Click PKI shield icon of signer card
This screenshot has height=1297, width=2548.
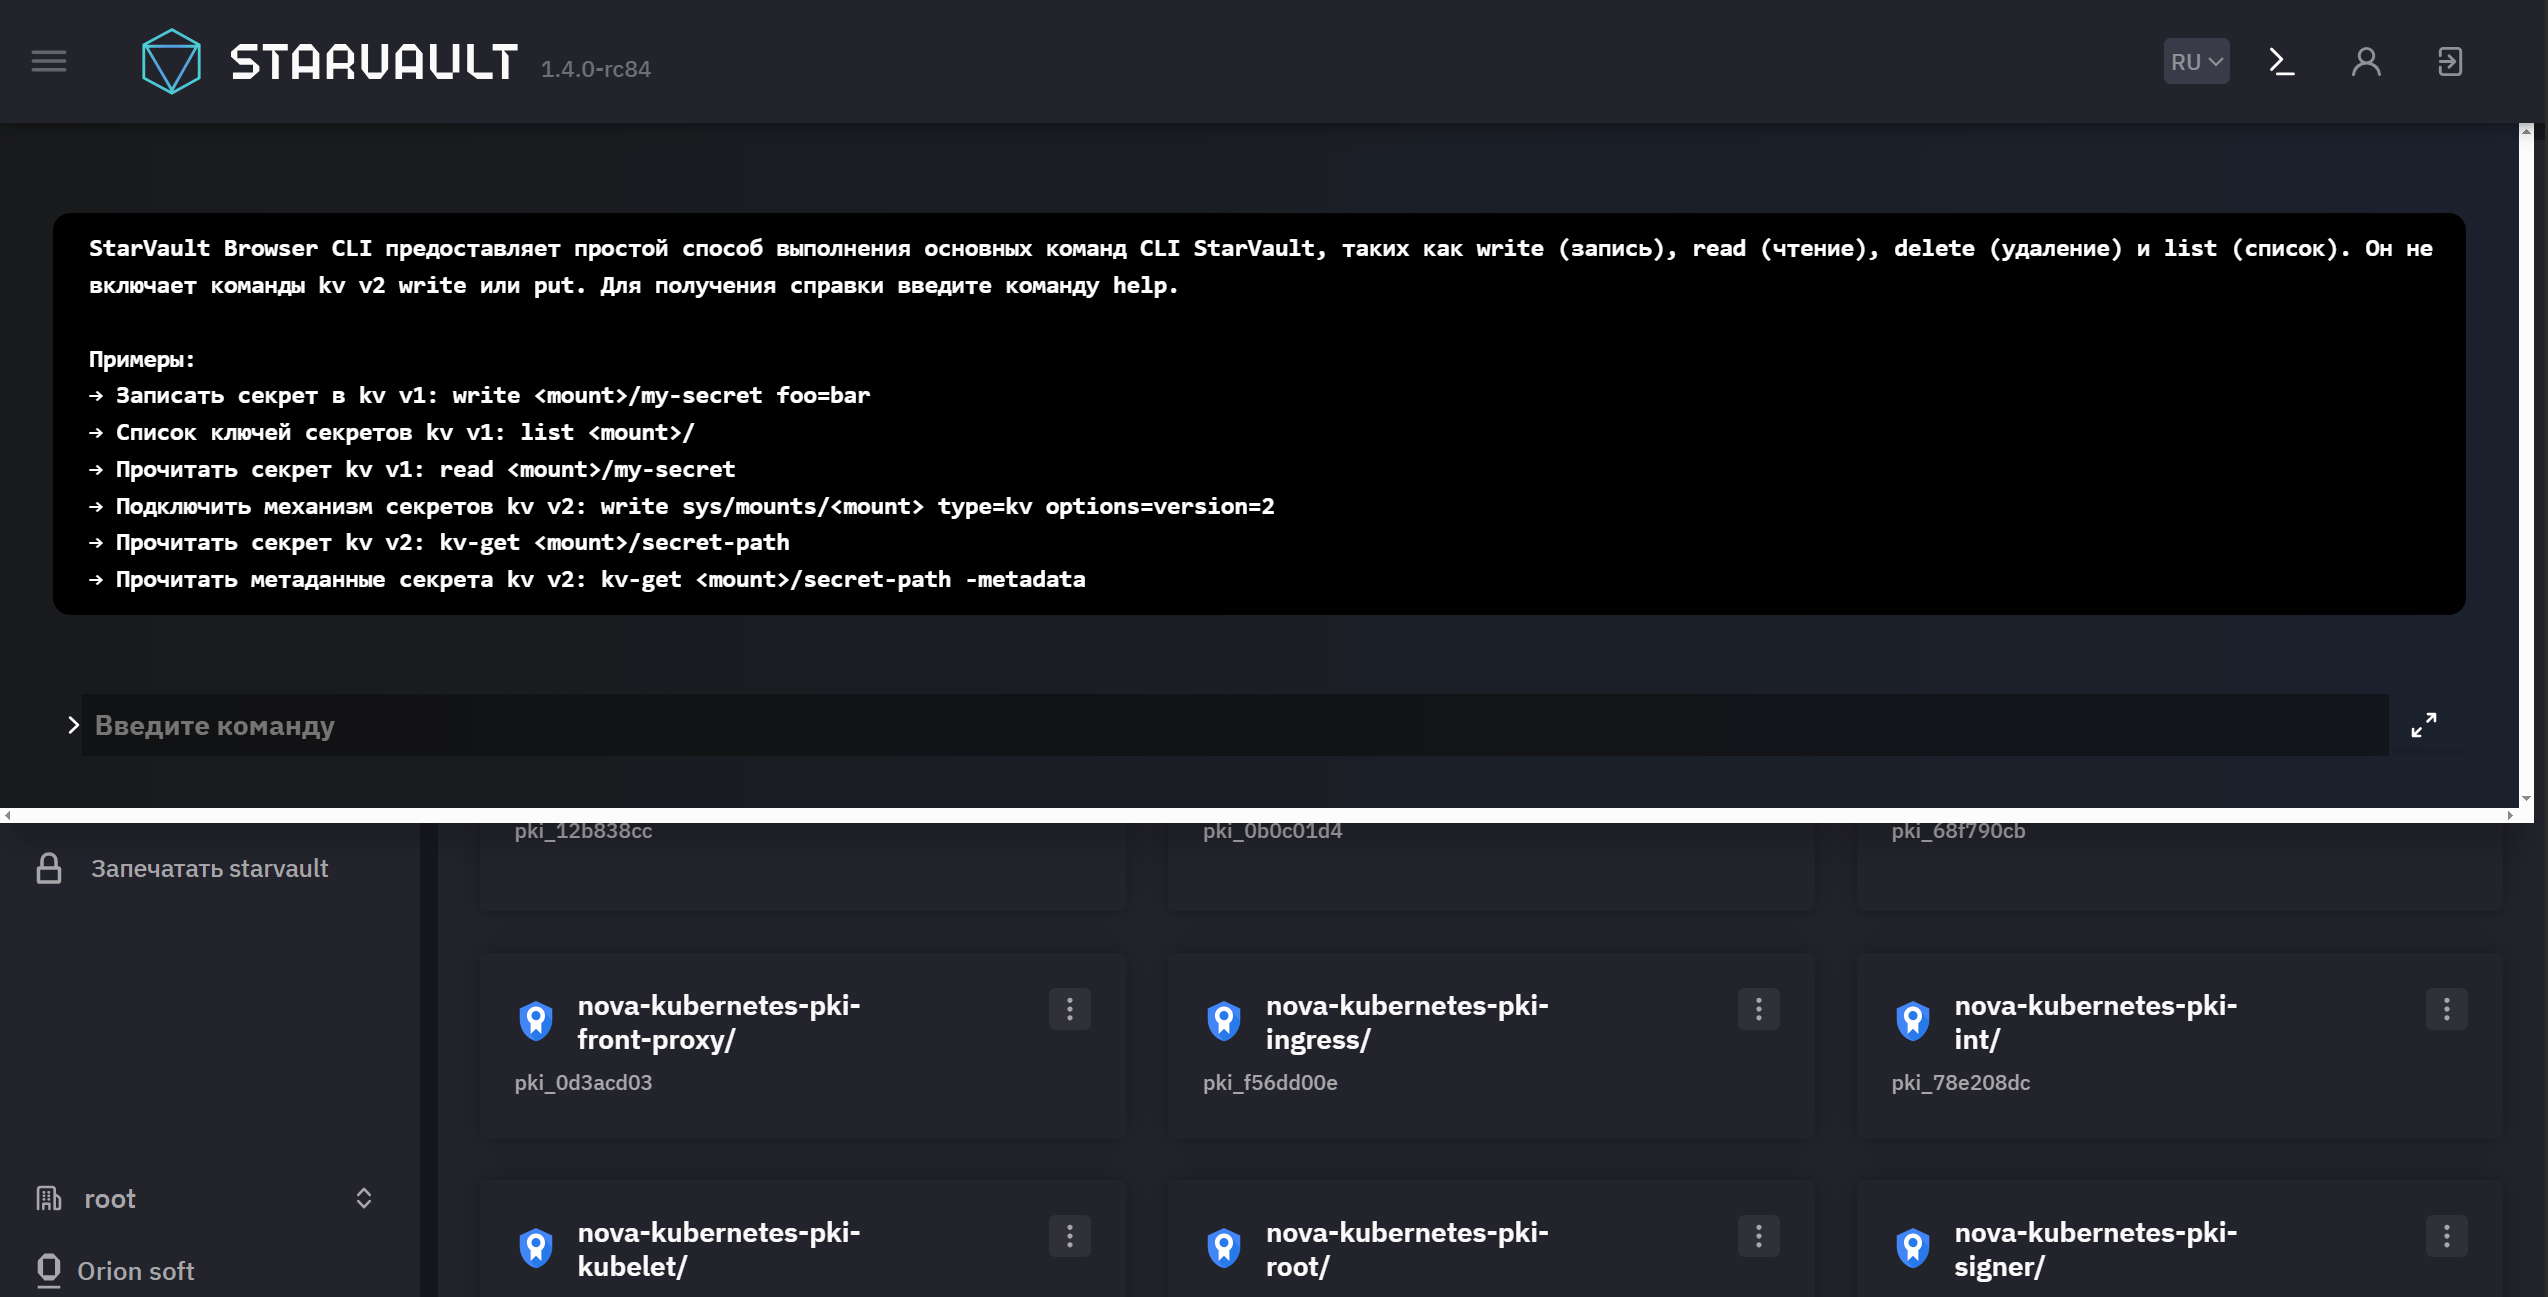1913,1248
